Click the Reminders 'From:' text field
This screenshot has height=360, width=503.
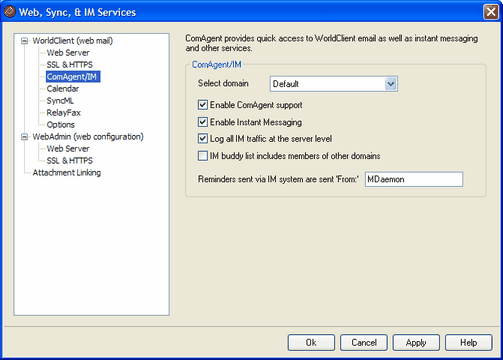414,179
